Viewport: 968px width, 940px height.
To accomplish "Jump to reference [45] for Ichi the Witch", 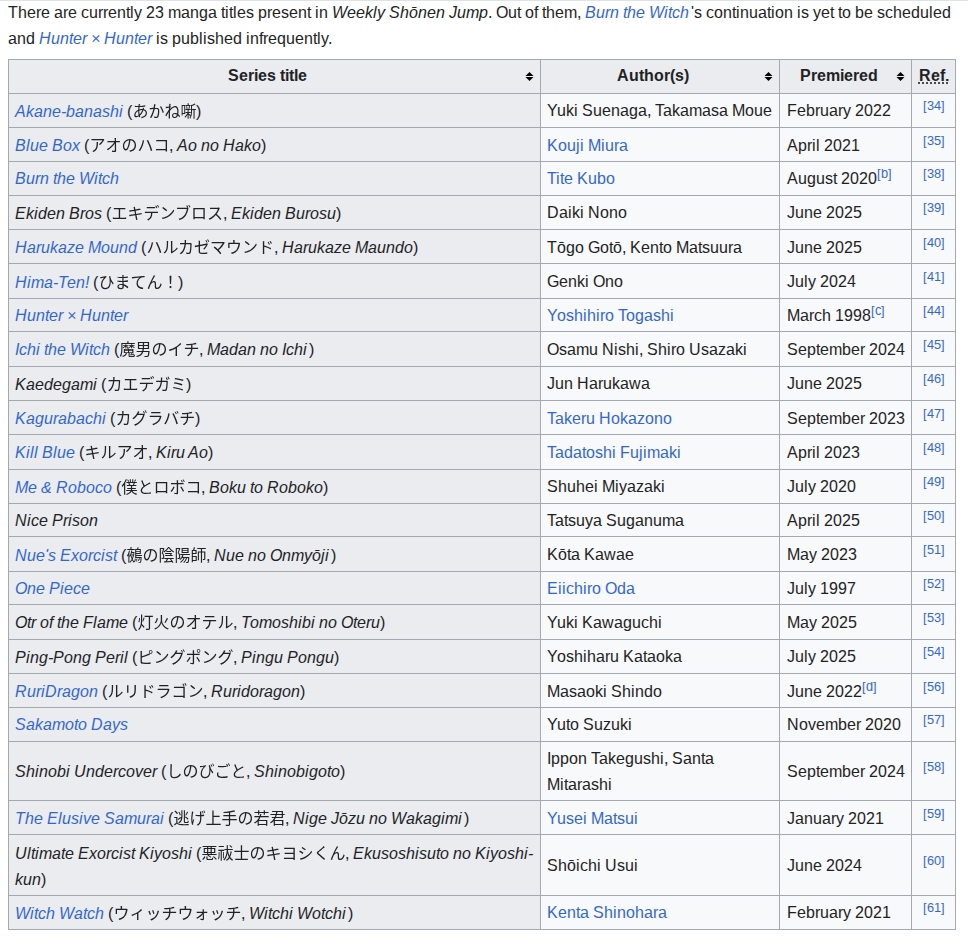I will click(x=933, y=346).
